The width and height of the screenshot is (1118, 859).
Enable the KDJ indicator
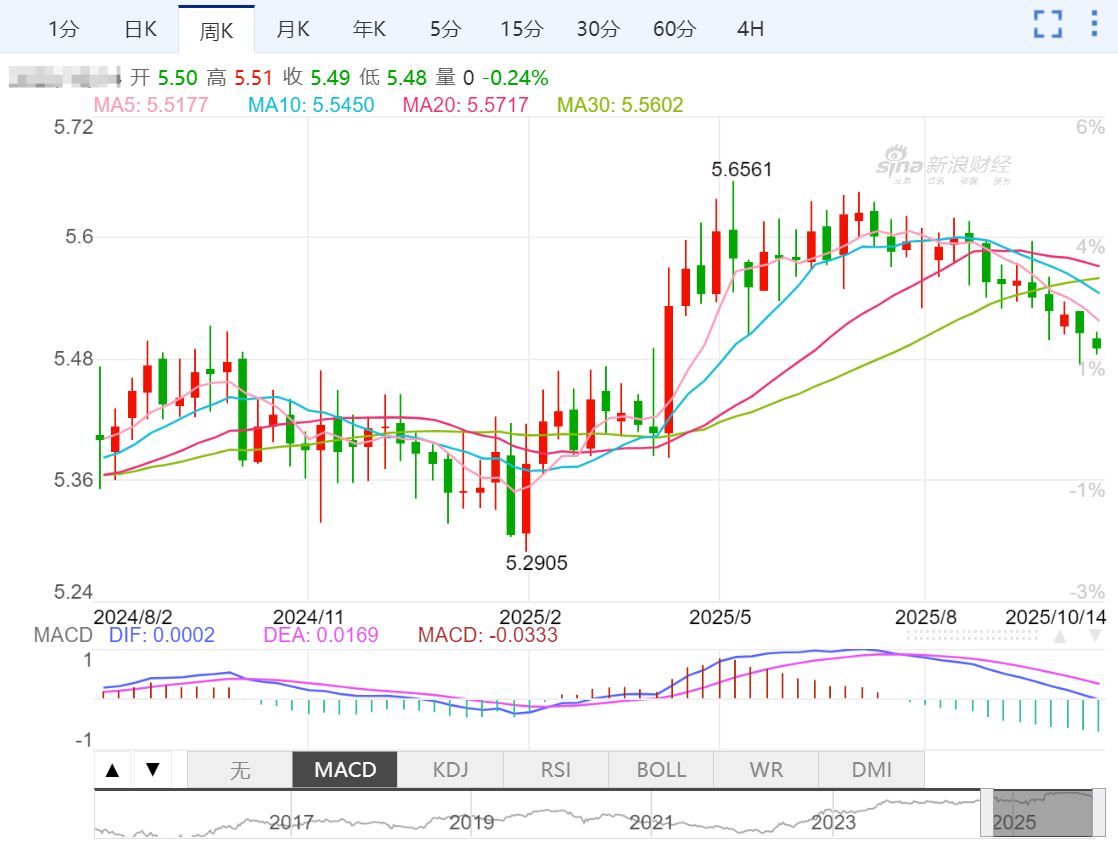pos(450,770)
